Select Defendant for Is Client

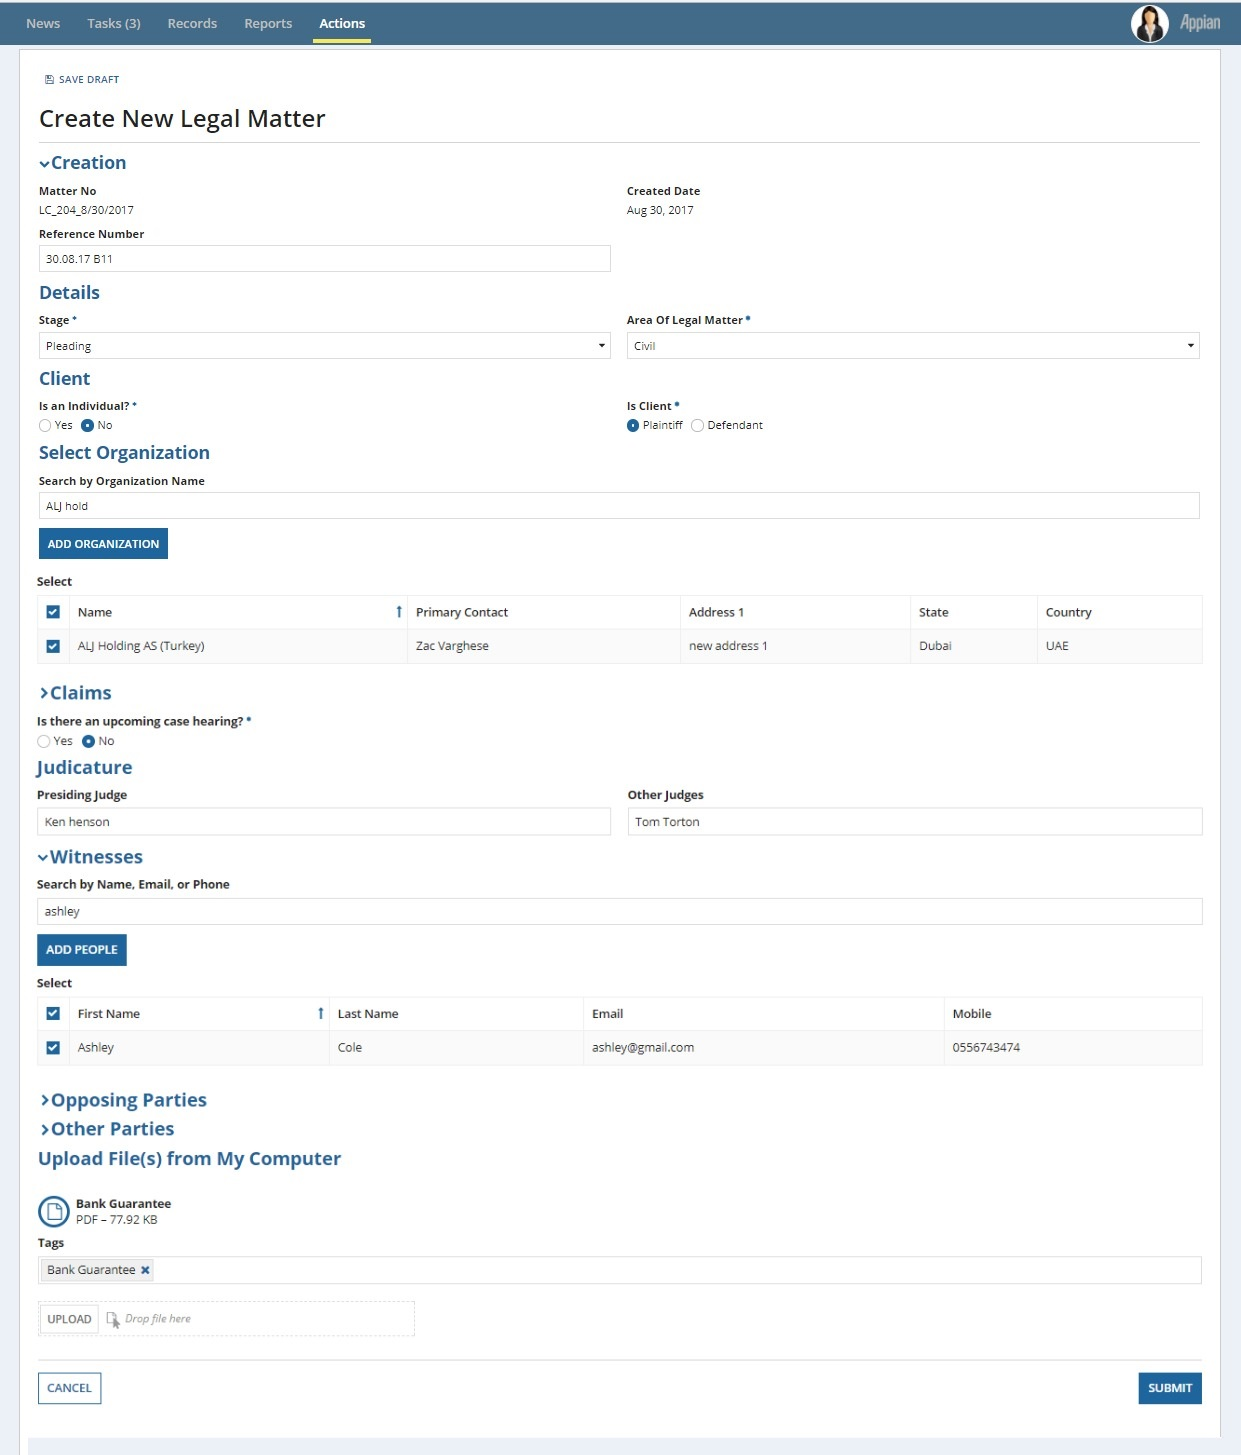[x=698, y=426]
